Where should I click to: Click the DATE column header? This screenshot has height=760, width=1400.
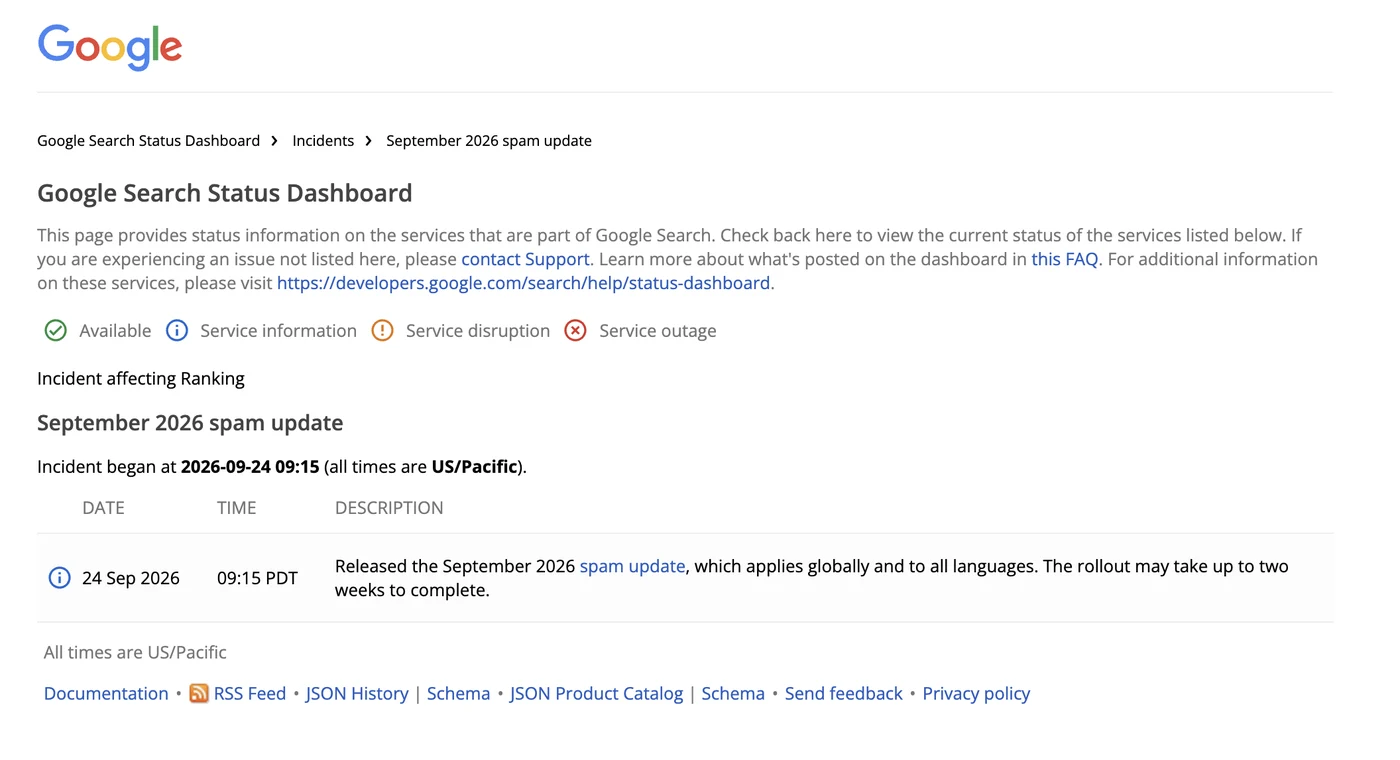coord(103,508)
